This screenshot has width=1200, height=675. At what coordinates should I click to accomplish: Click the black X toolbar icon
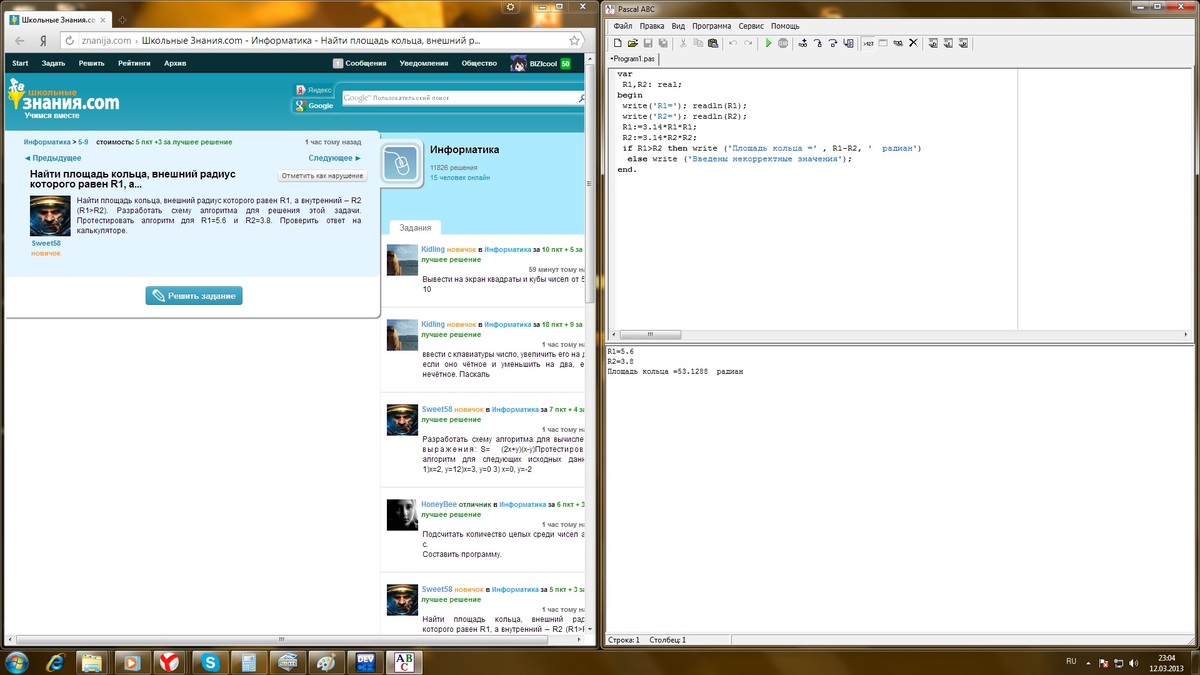(x=913, y=43)
